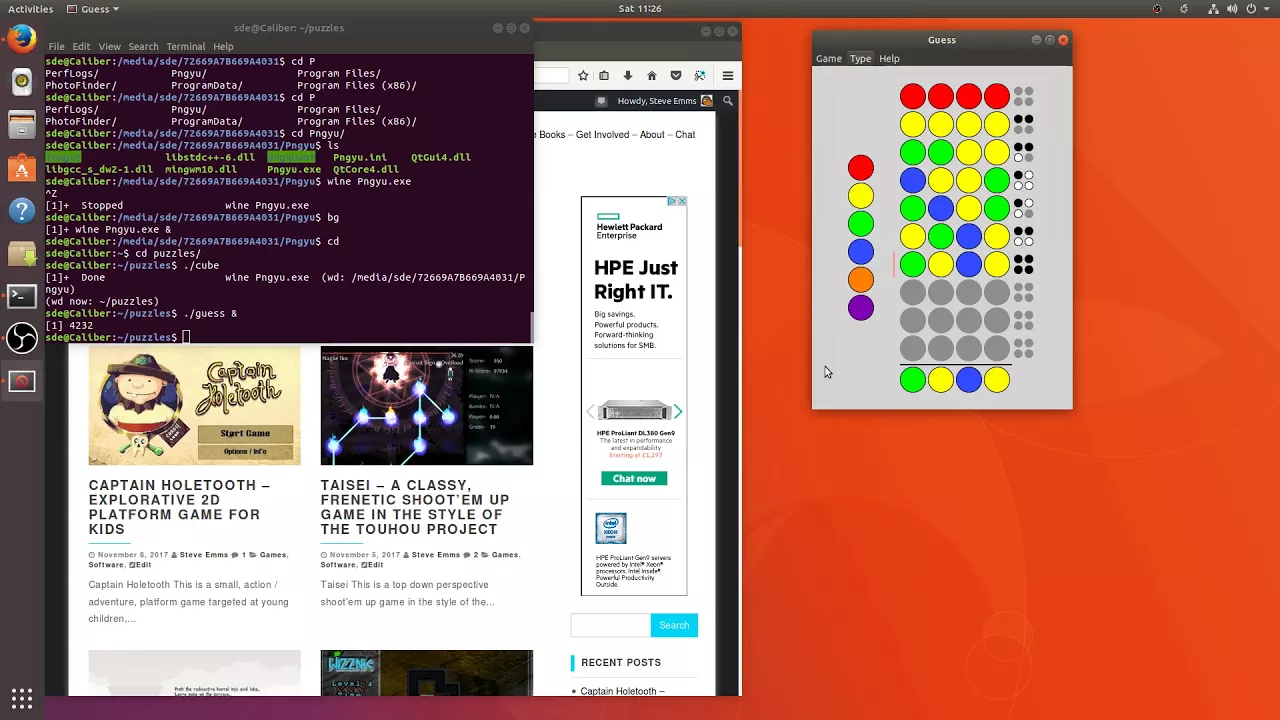Viewport: 1280px width, 720px height.
Task: Click the Chat link in site navigation
Action: pyautogui.click(x=685, y=135)
